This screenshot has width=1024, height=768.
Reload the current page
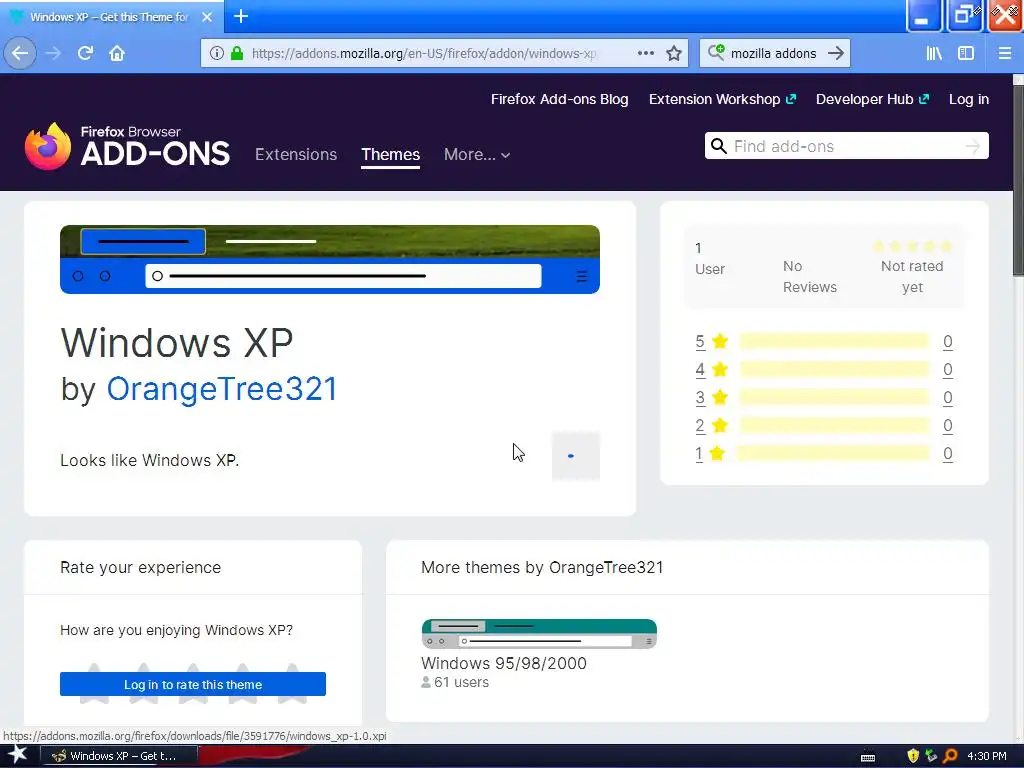point(85,53)
